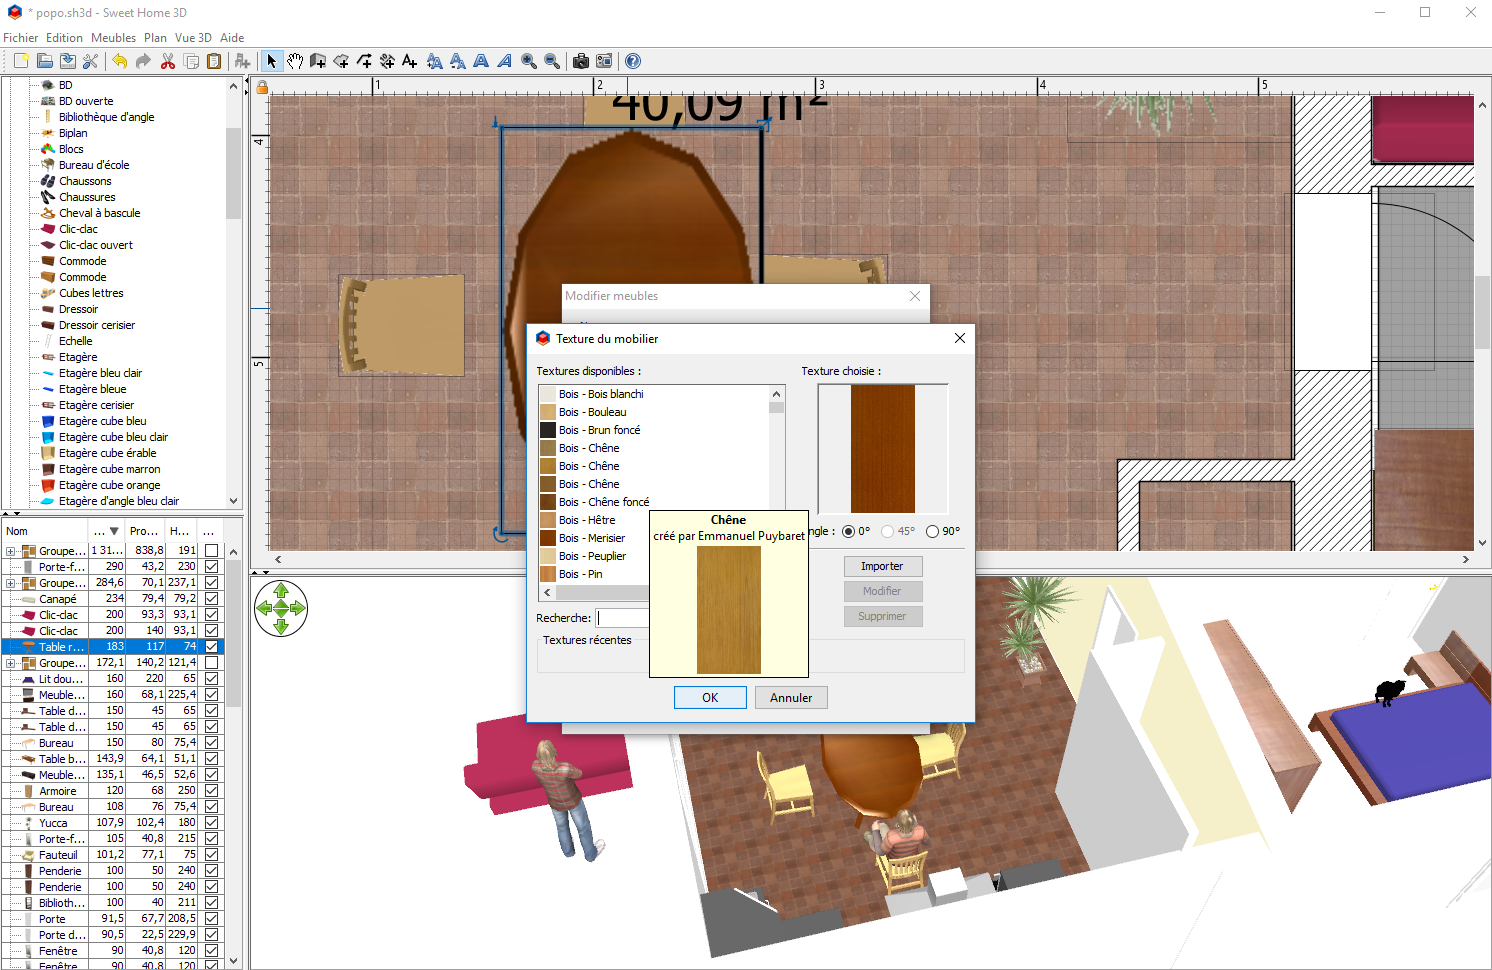Activate the Create dimensions tool
1492x970 pixels.
coord(387,61)
